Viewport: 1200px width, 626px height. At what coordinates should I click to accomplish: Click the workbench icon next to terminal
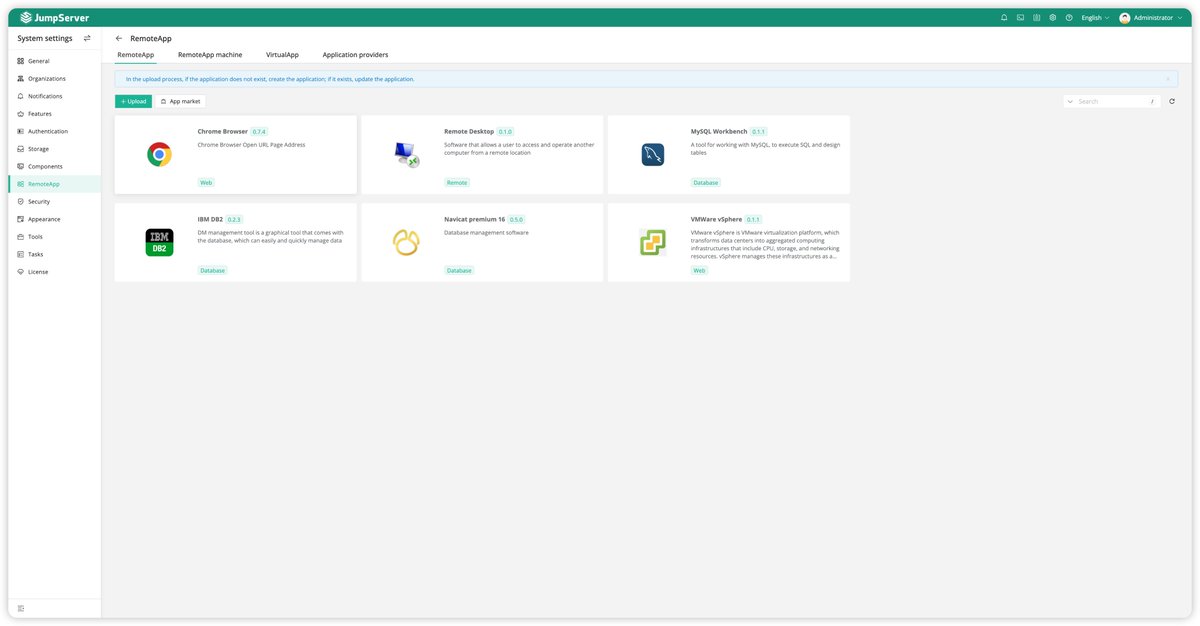click(x=1036, y=17)
